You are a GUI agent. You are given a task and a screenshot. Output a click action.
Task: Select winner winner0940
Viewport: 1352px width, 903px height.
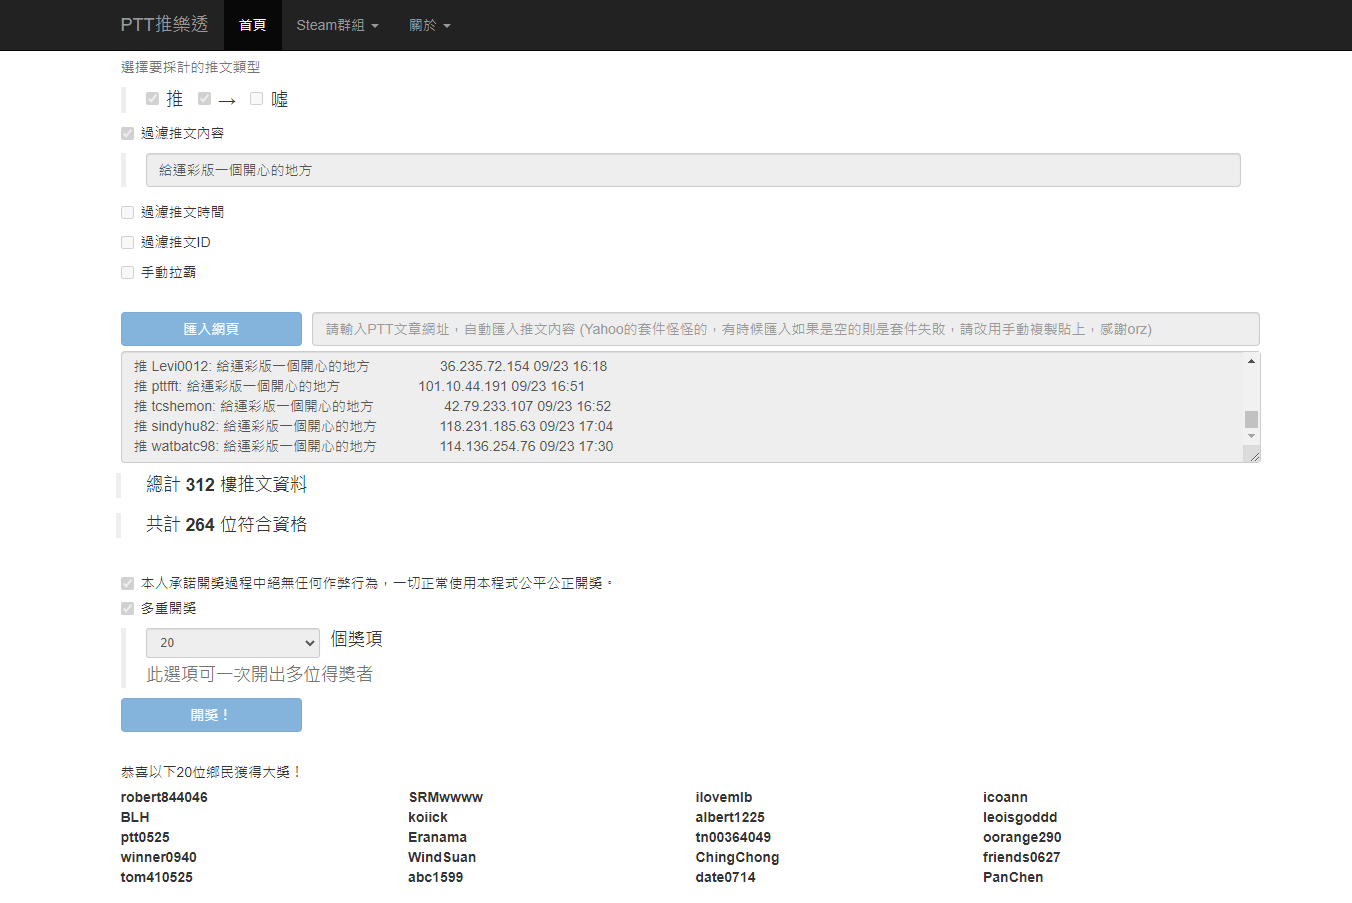pos(159,857)
